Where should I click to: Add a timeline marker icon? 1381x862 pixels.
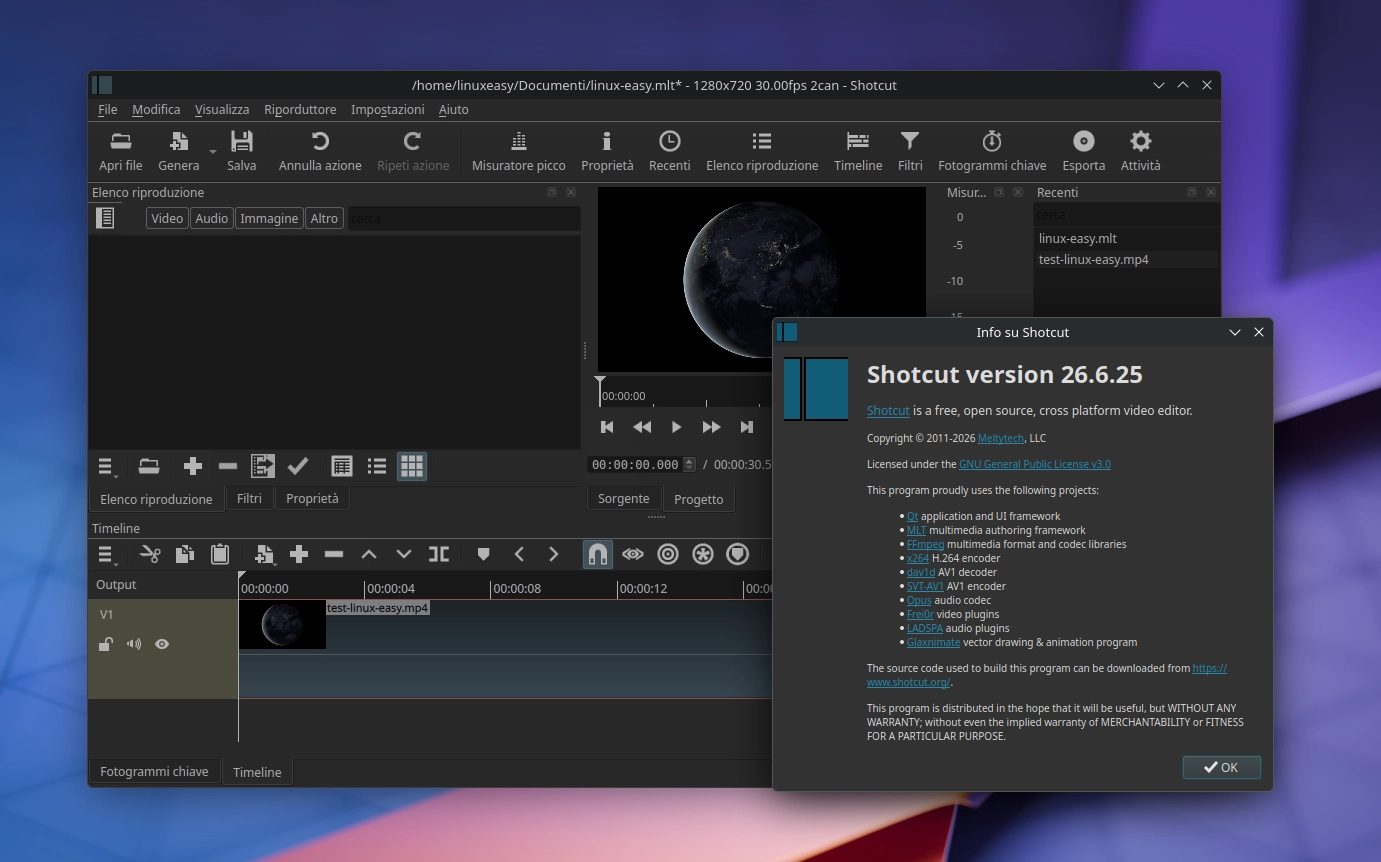click(484, 554)
